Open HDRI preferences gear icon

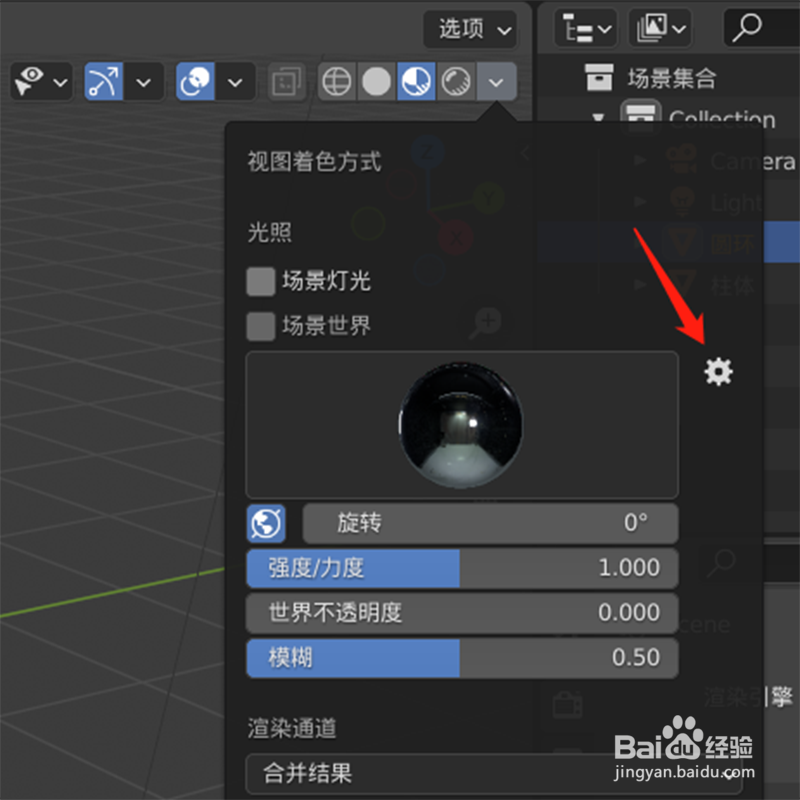718,371
